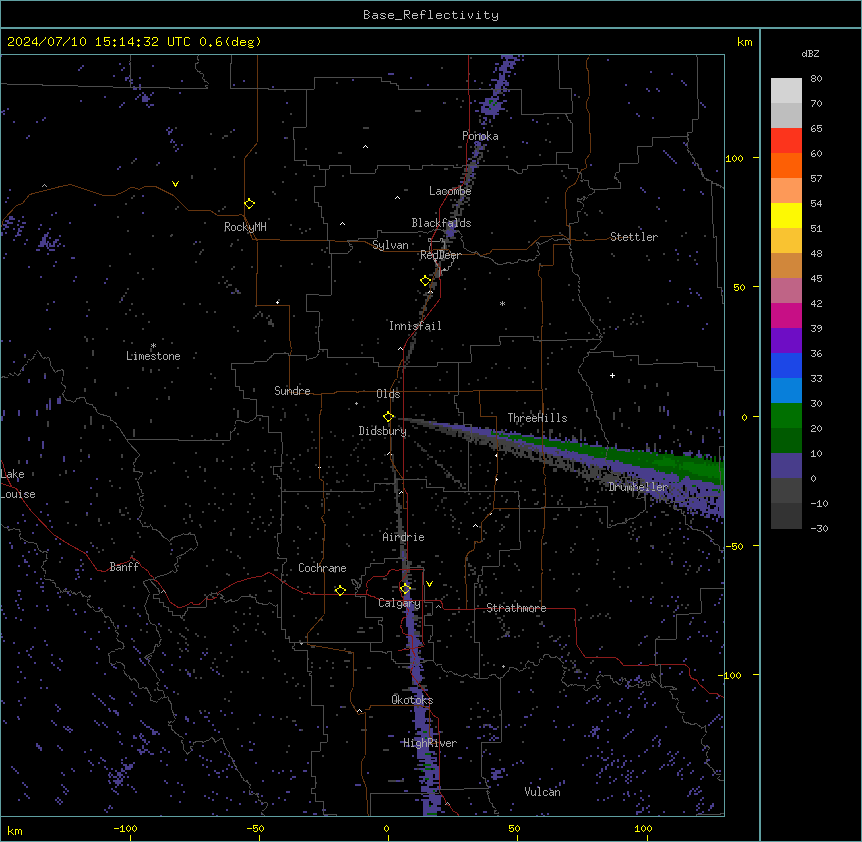Pick the bright green 20 dBZ legend color

786,416
